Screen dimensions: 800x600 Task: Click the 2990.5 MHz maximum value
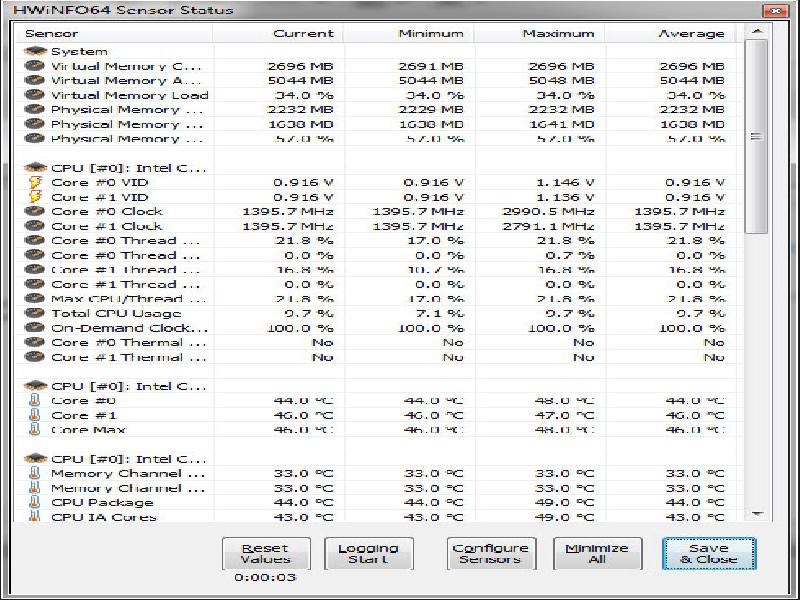(x=548, y=211)
